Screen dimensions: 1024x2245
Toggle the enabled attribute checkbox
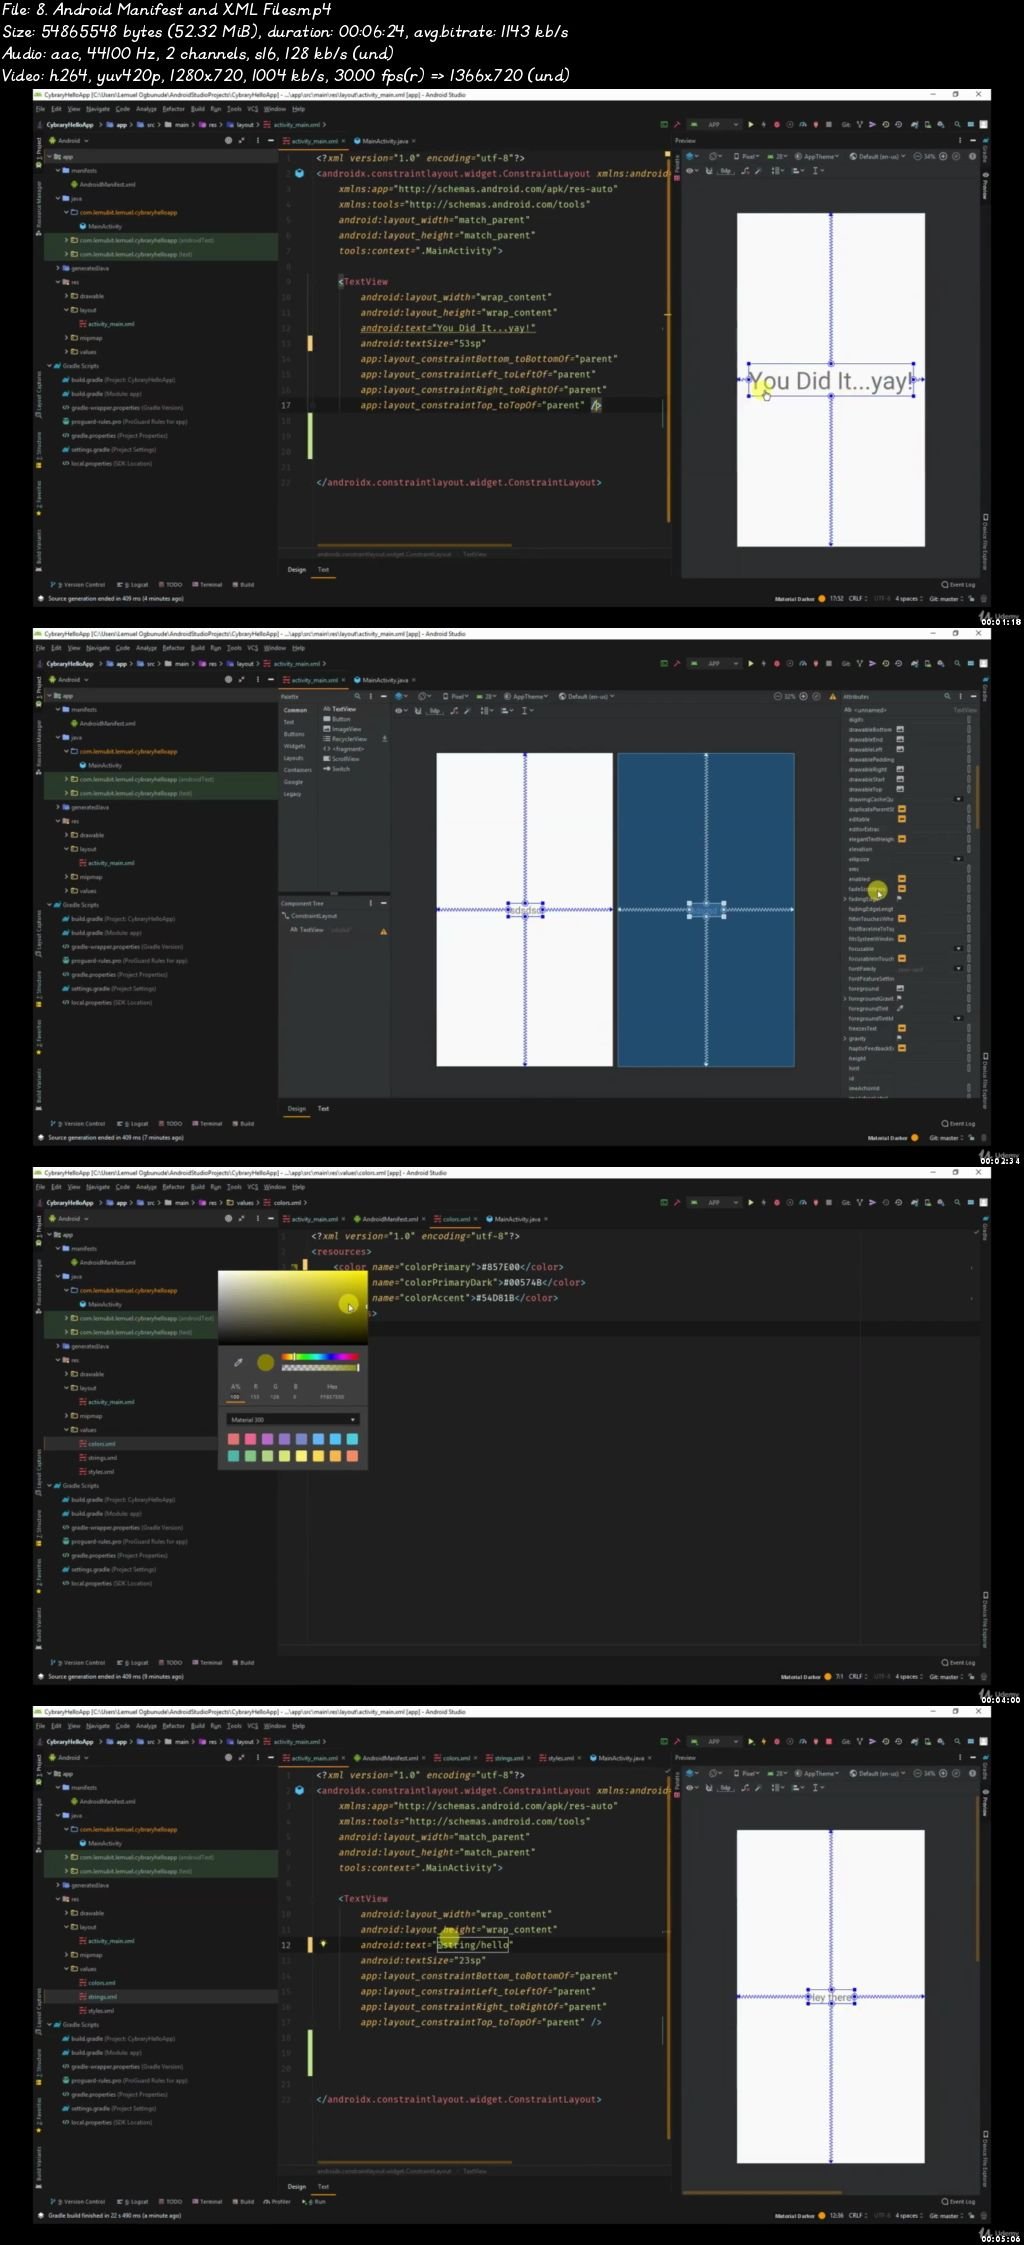902,879
